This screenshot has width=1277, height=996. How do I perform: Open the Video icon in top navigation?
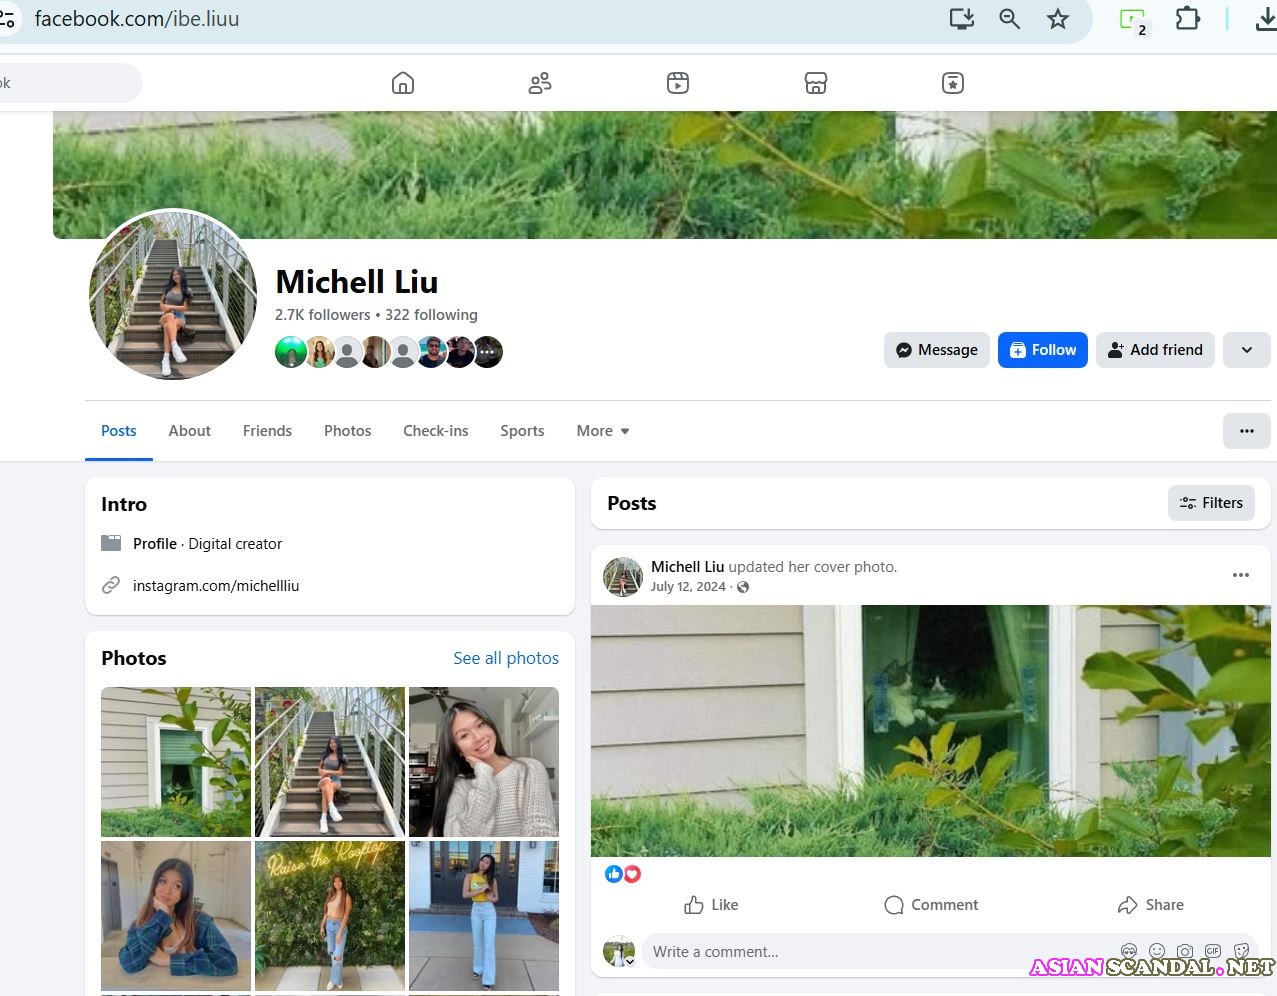678,83
